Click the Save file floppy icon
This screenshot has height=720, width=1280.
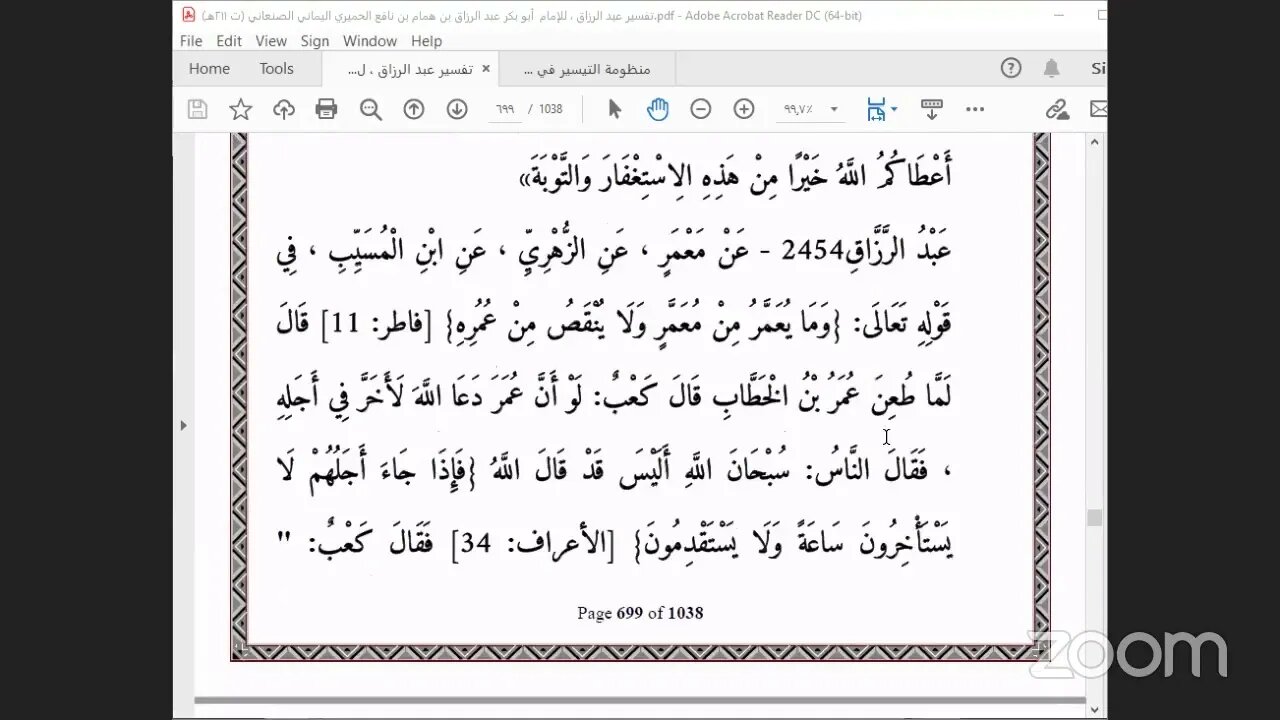(198, 110)
